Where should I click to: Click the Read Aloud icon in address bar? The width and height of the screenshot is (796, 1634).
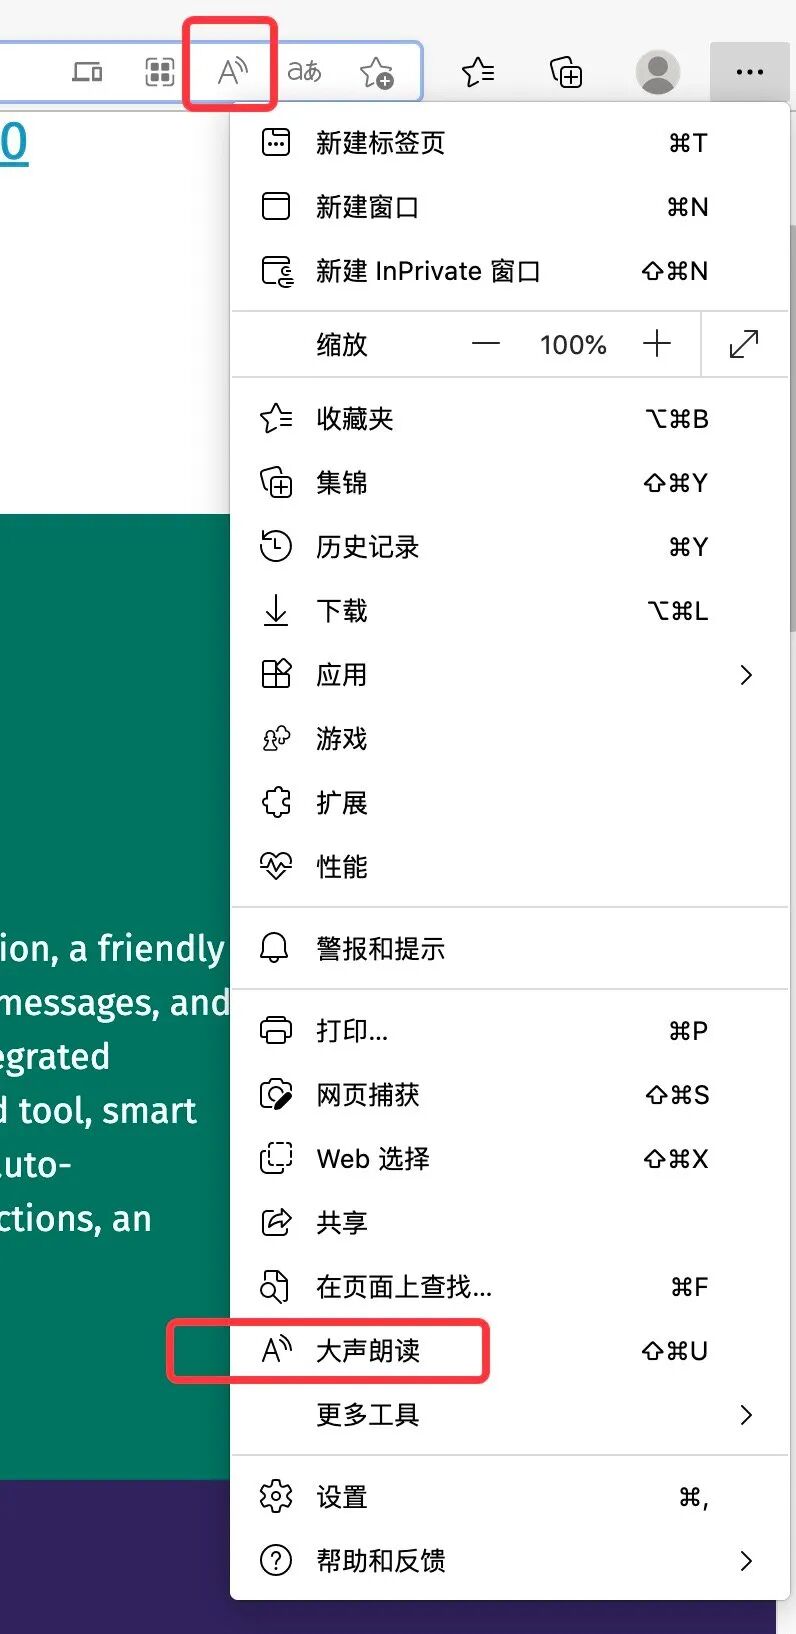click(x=232, y=71)
